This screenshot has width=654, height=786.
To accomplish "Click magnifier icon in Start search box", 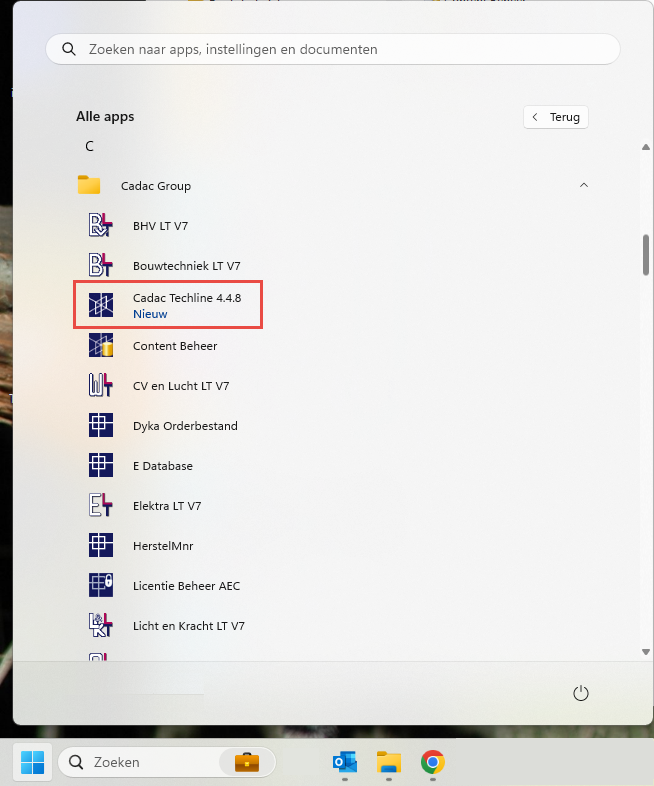I will pos(69,49).
